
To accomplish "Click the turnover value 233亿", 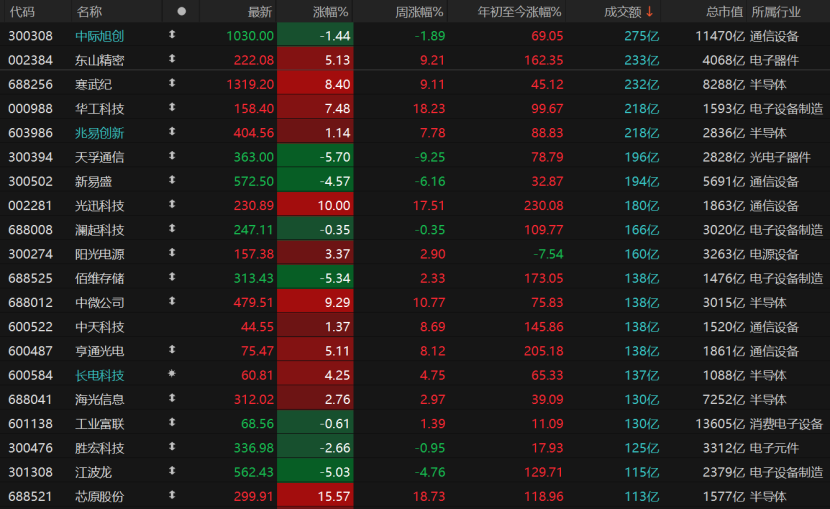I will tap(642, 60).
